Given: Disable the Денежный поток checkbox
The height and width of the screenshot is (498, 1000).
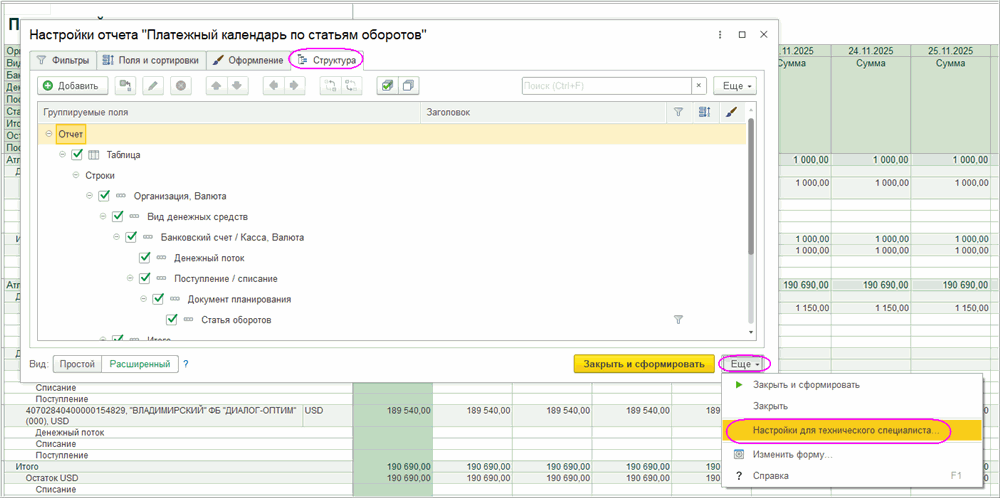Looking at the screenshot, I should pos(145,258).
